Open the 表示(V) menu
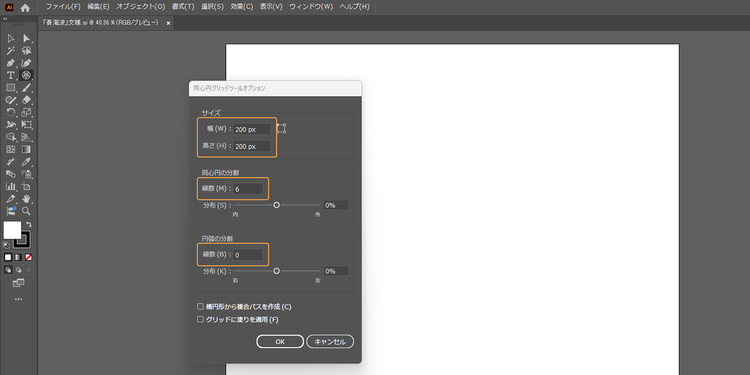750x375 pixels. point(271,7)
